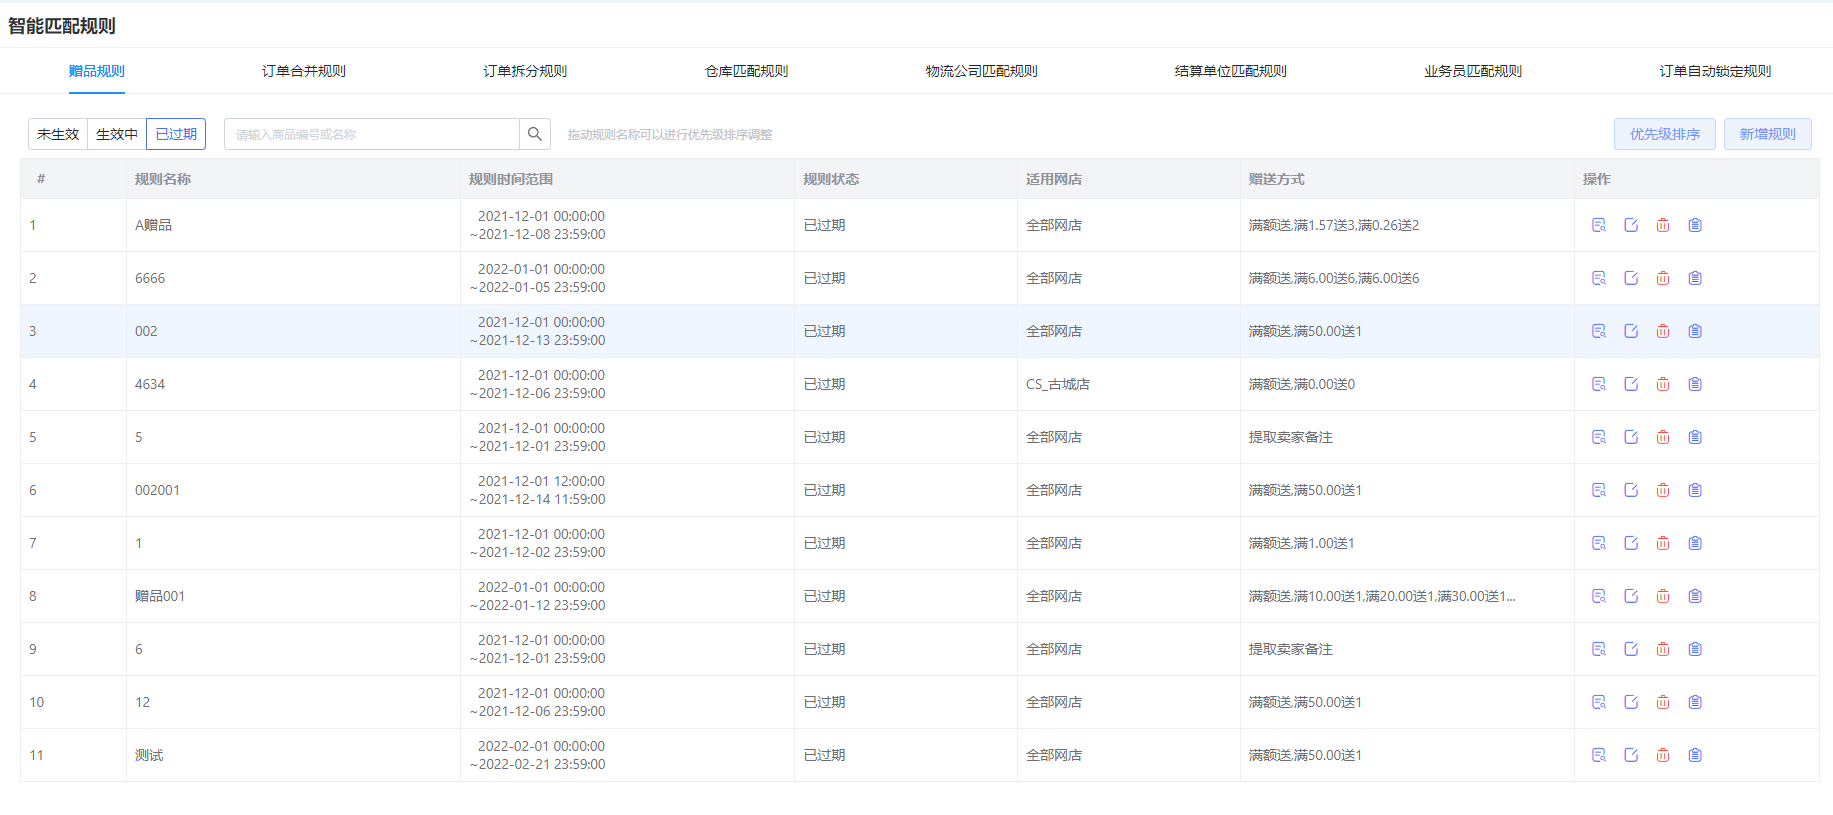Click 优先级排序 button

pos(1665,134)
